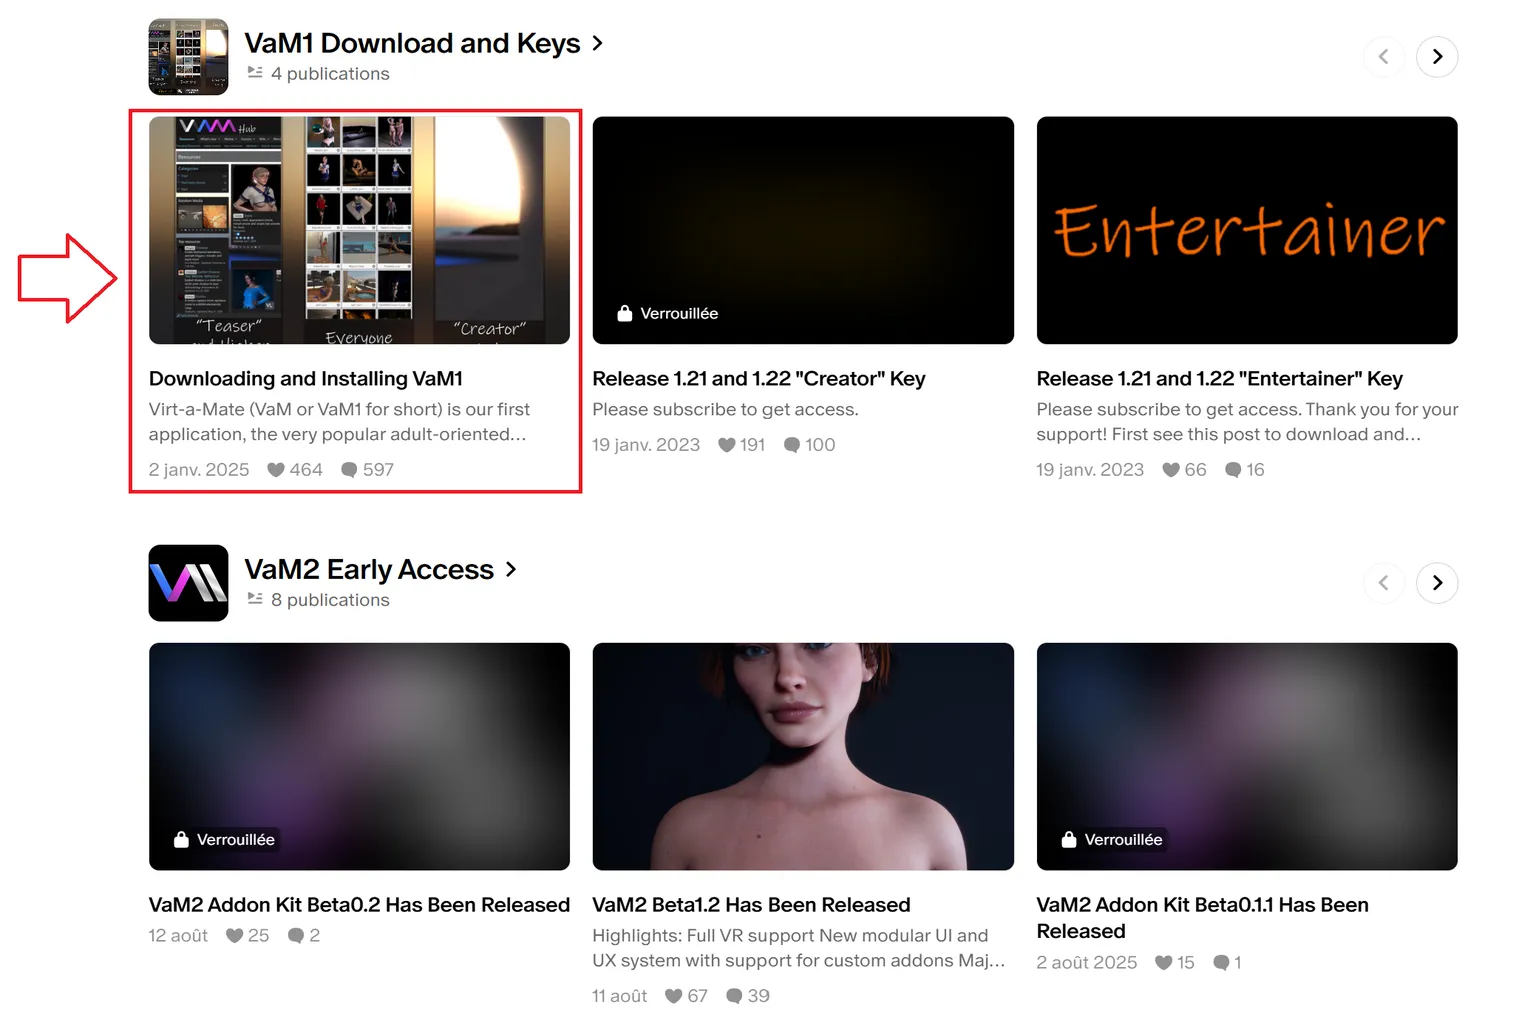
Task: Go to next posts in VaM1 Download and Keys
Action: click(x=1437, y=57)
